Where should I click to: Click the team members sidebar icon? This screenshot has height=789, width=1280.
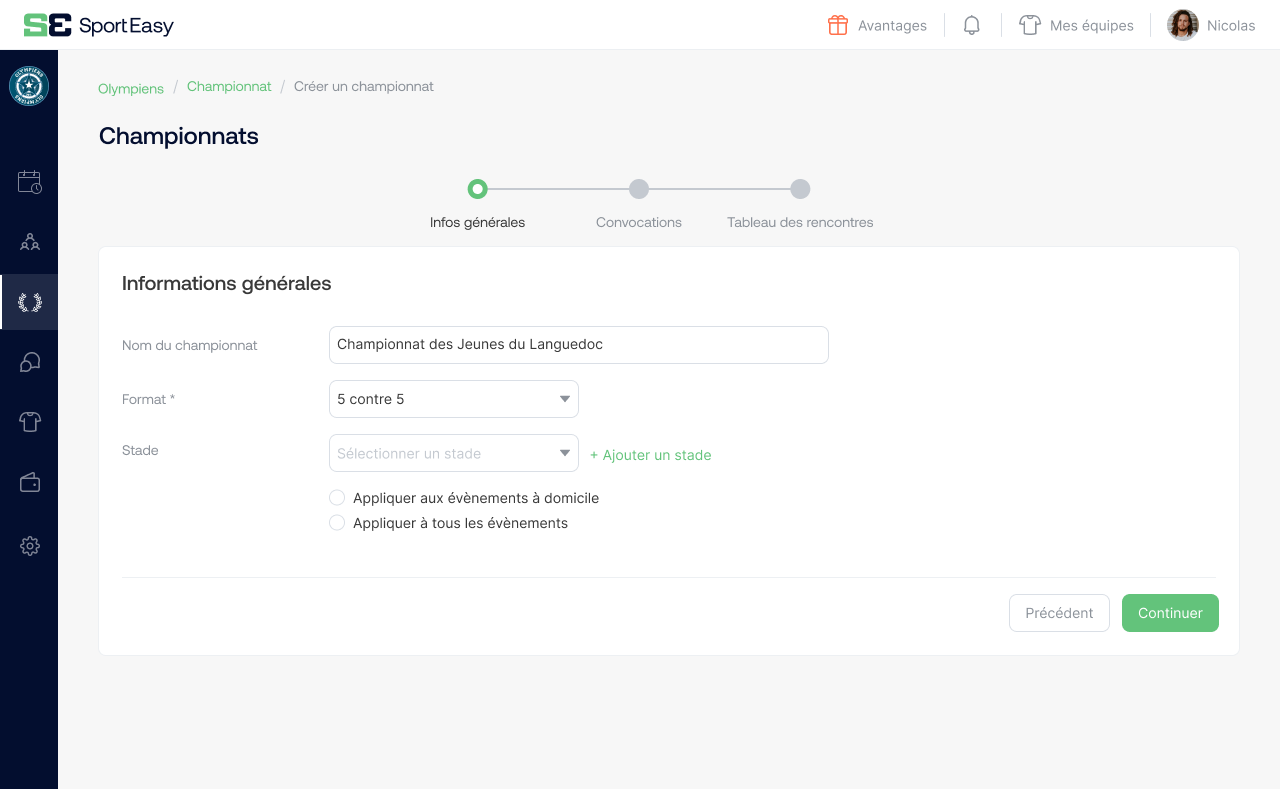(29, 242)
